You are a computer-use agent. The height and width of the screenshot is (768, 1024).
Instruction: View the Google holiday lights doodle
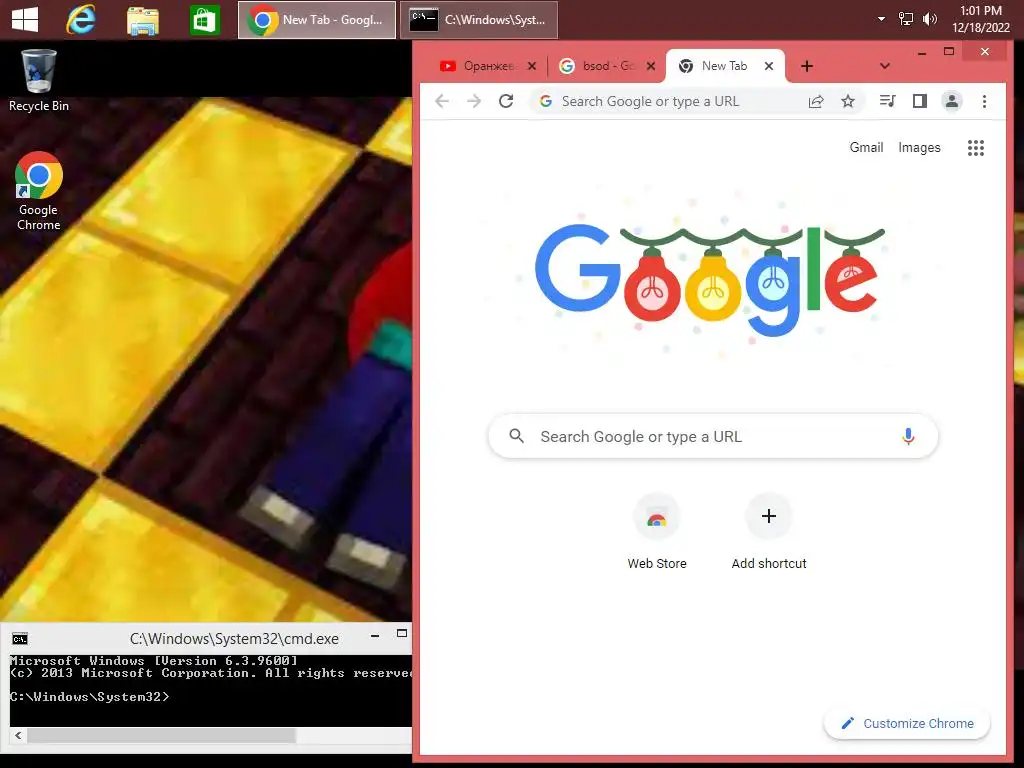[711, 280]
